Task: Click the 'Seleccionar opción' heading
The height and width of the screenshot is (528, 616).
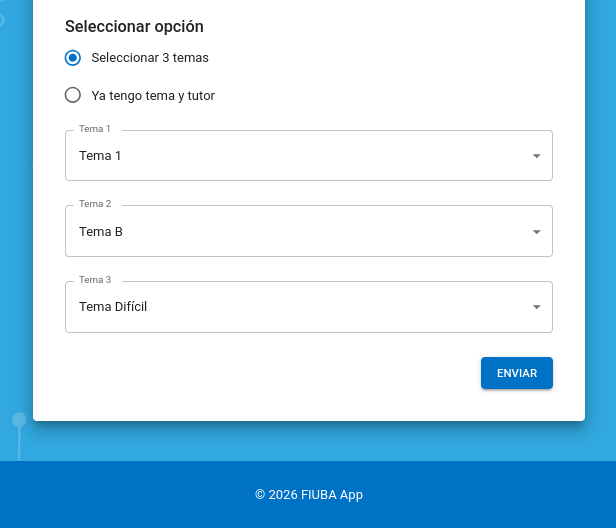Action: [x=134, y=27]
